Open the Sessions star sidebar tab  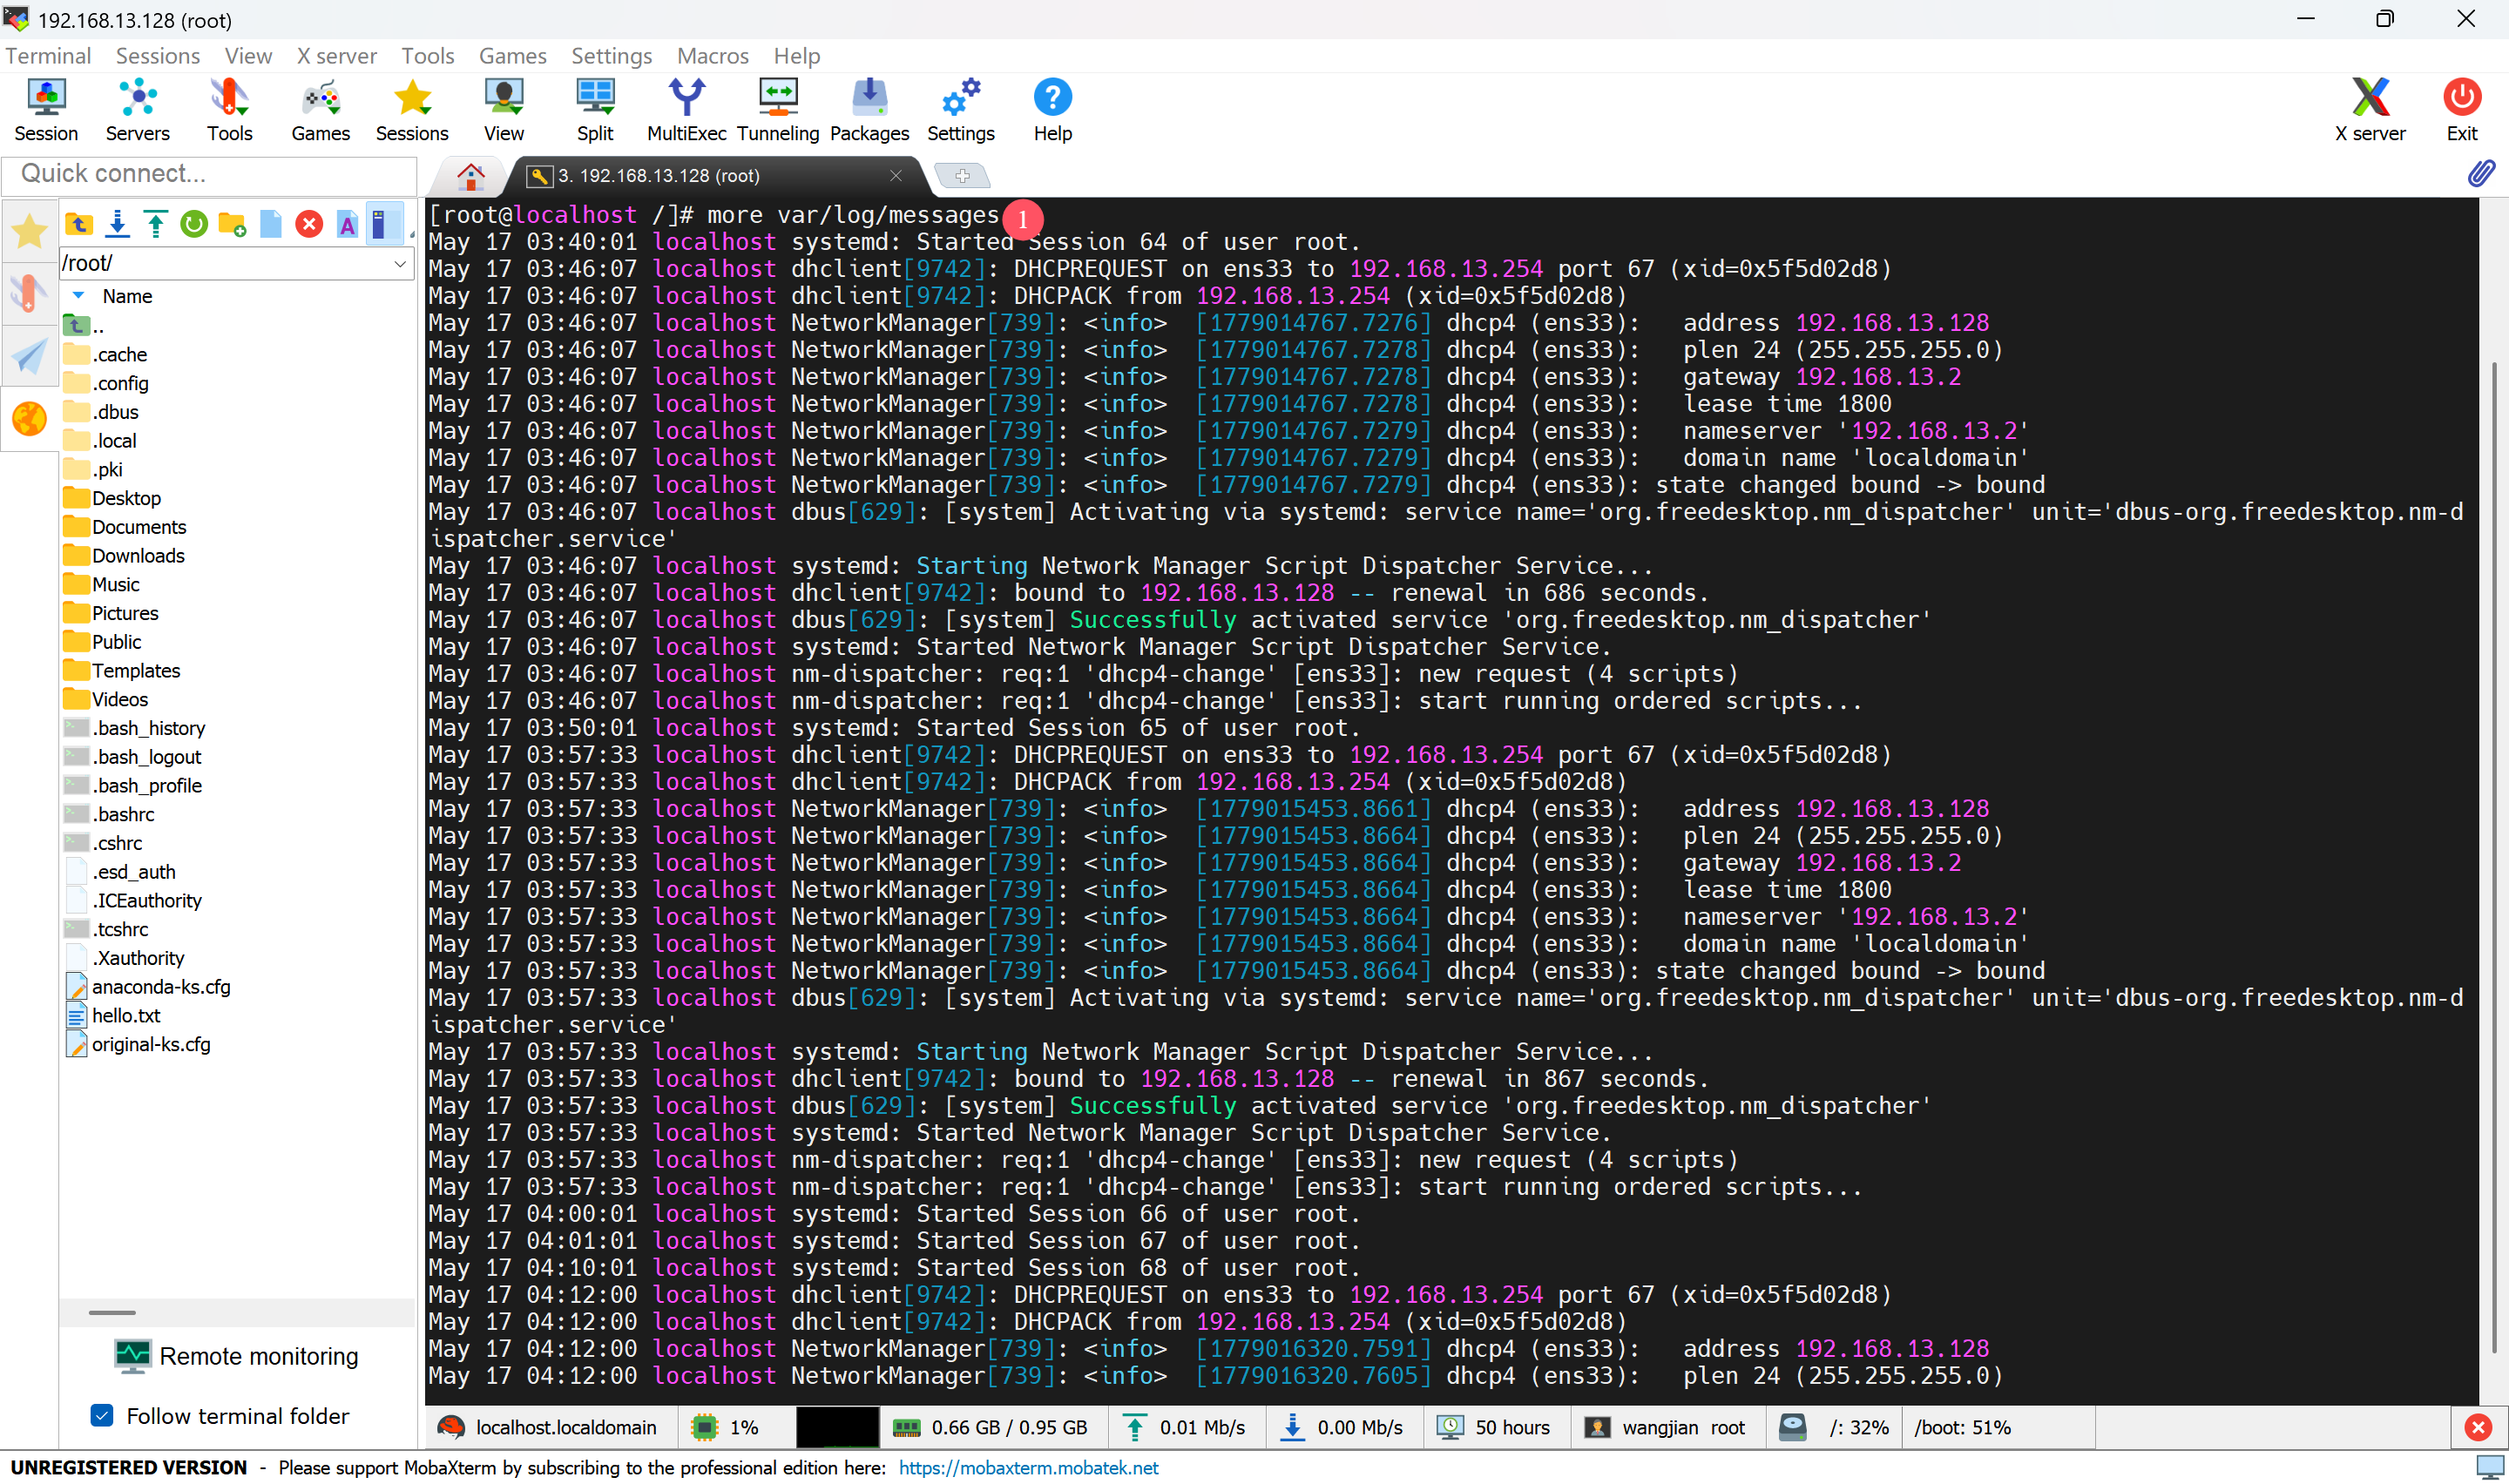pos(29,232)
